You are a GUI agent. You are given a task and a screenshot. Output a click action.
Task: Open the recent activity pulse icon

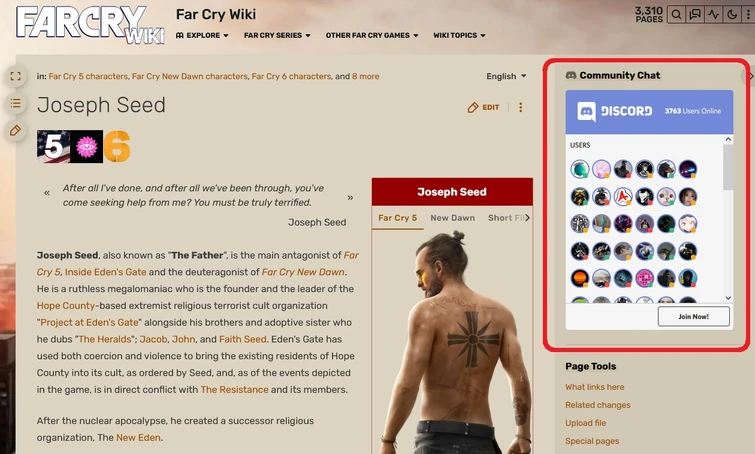[x=714, y=14]
